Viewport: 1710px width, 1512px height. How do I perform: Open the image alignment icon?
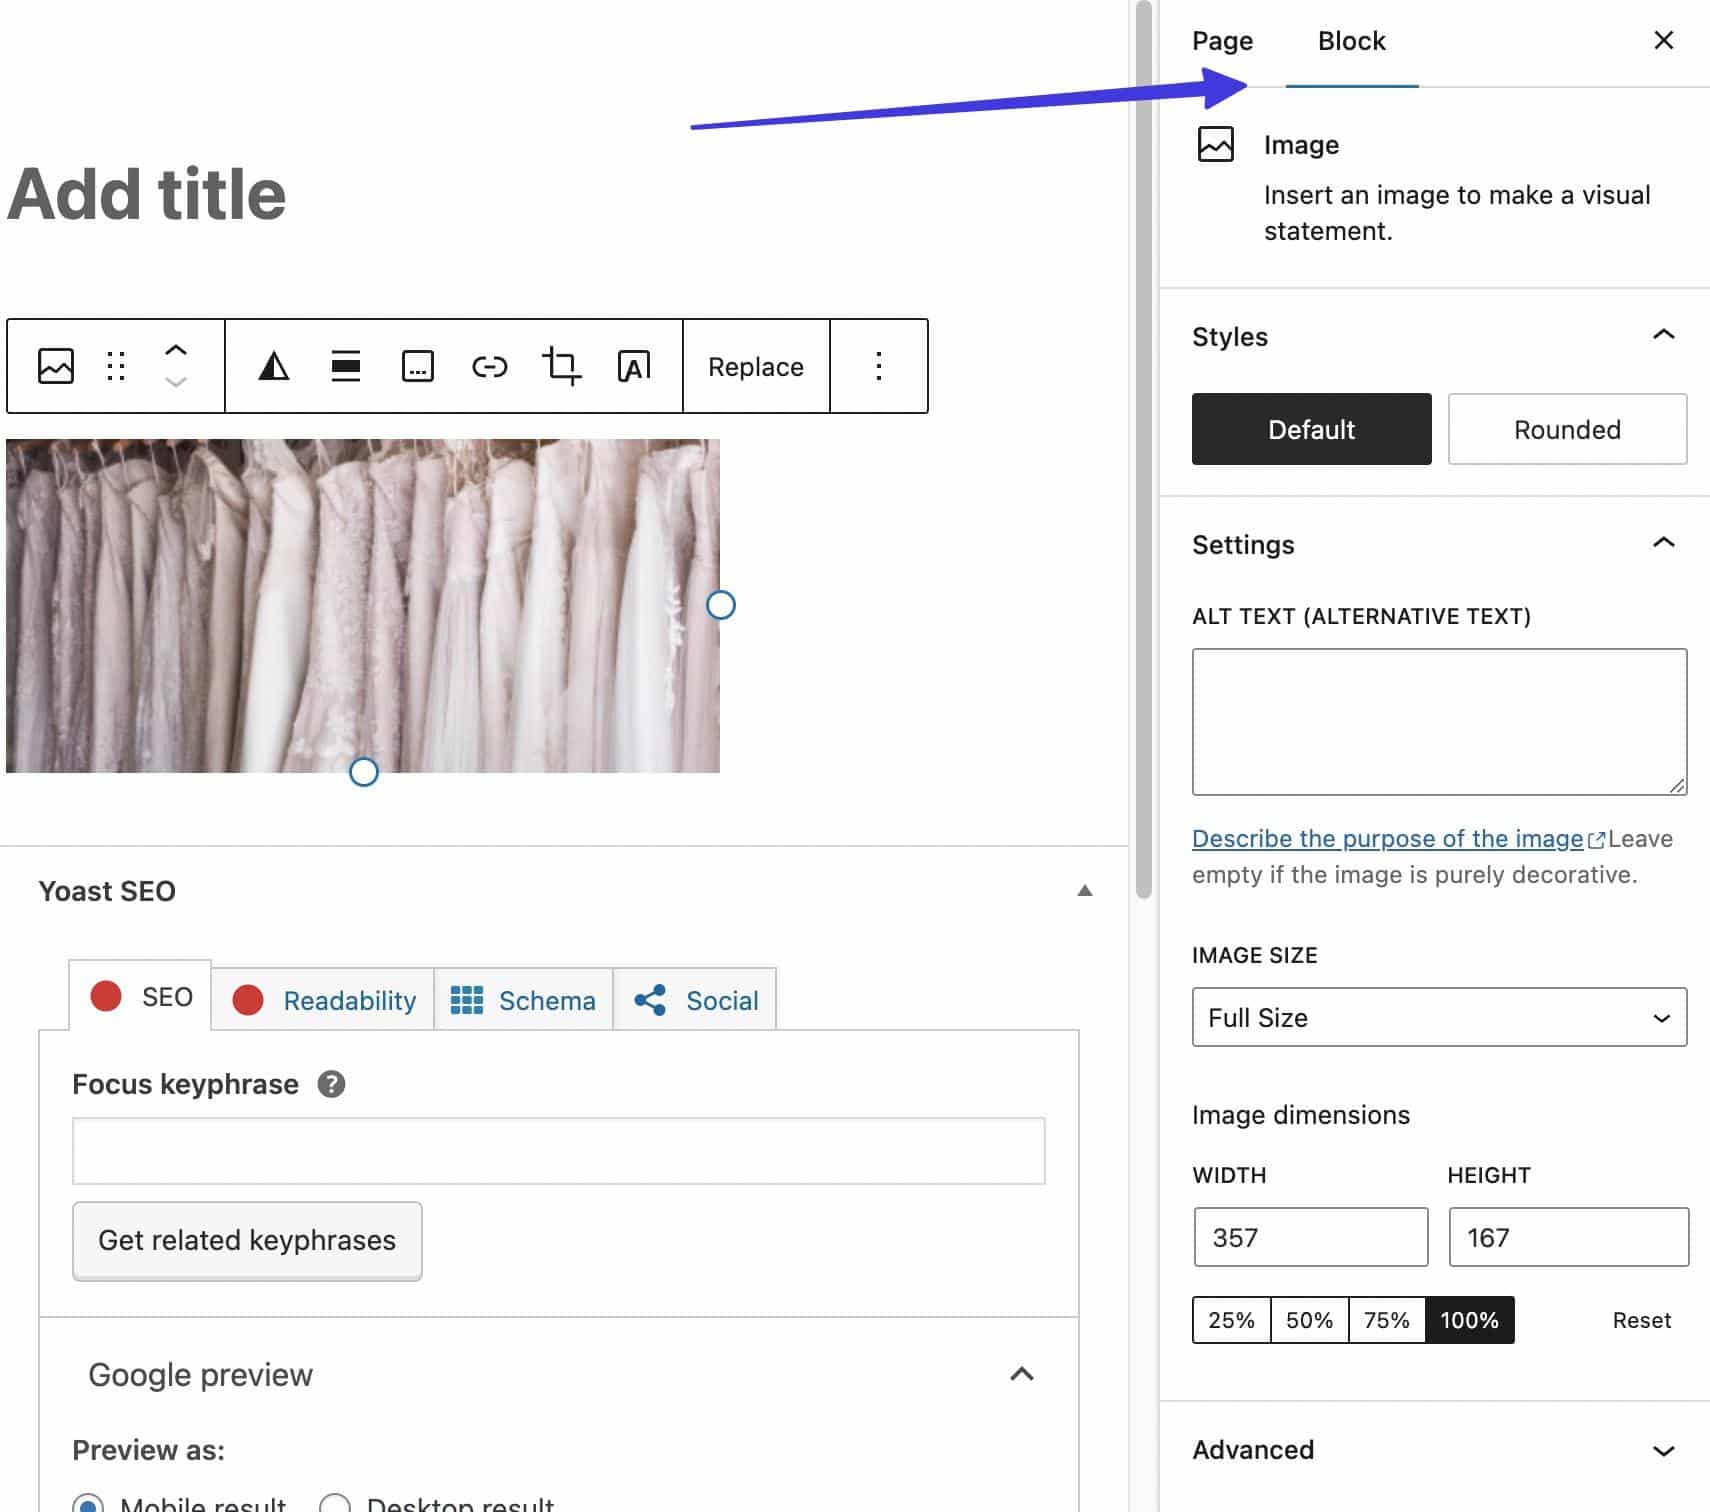point(345,366)
